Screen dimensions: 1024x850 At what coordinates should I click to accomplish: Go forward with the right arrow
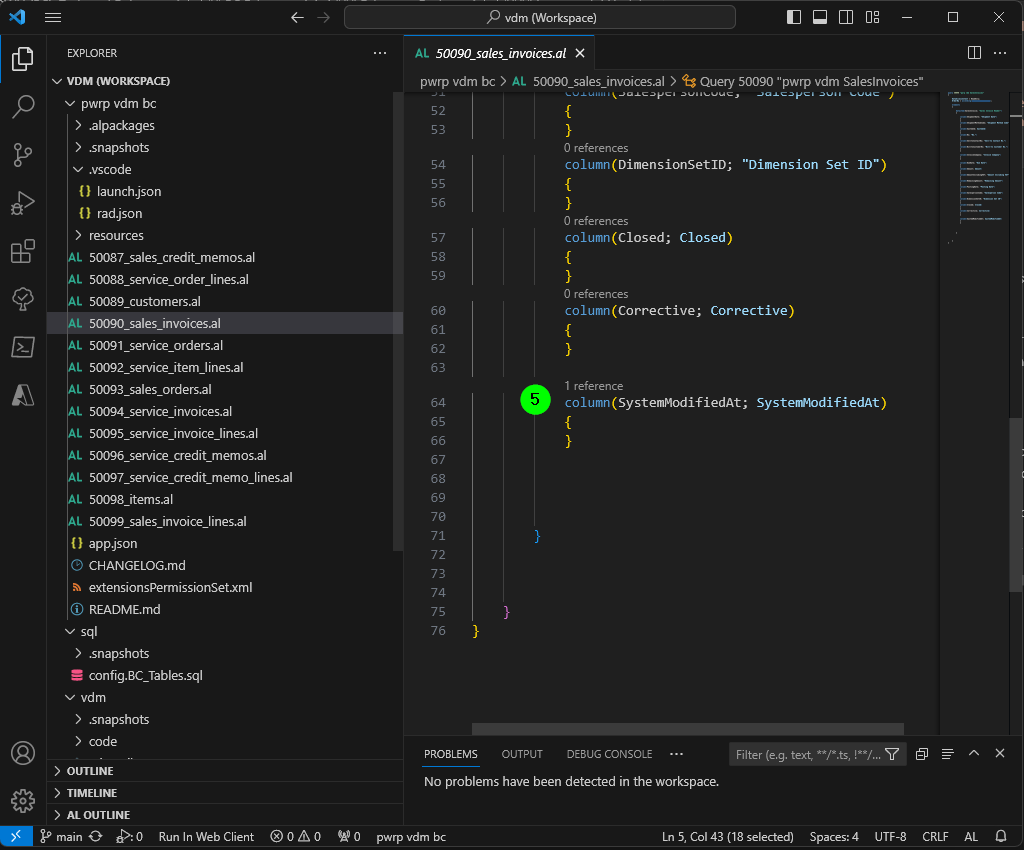tap(323, 18)
